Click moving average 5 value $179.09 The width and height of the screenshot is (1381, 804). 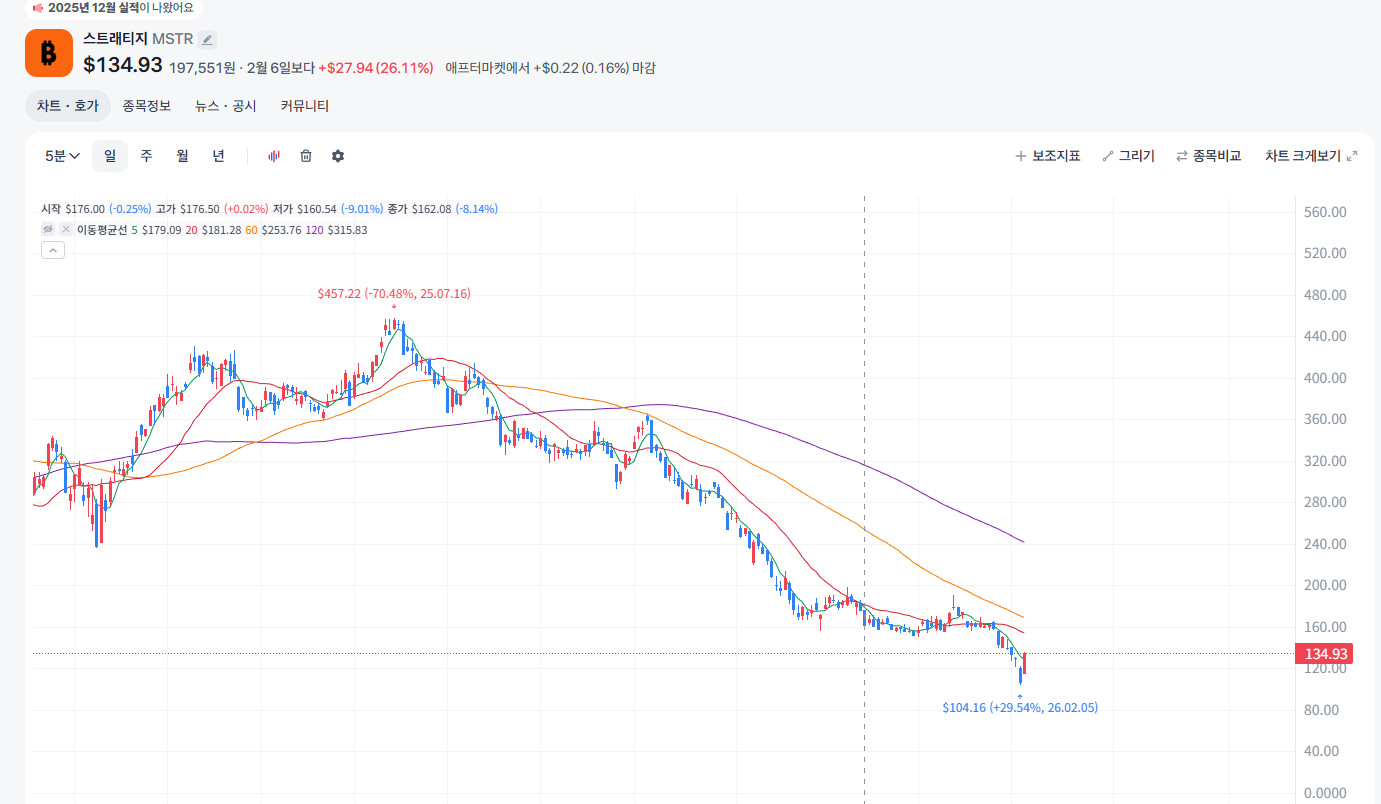(162, 230)
